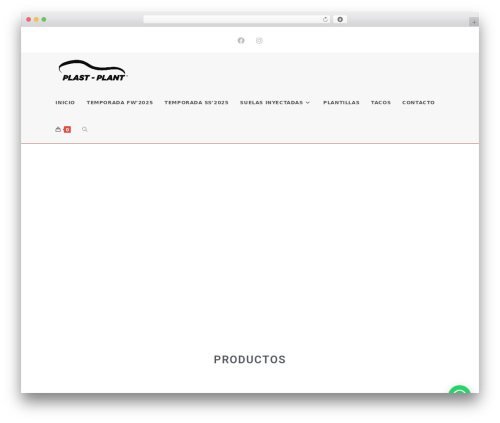Close the browser window with red button

pos(29,19)
